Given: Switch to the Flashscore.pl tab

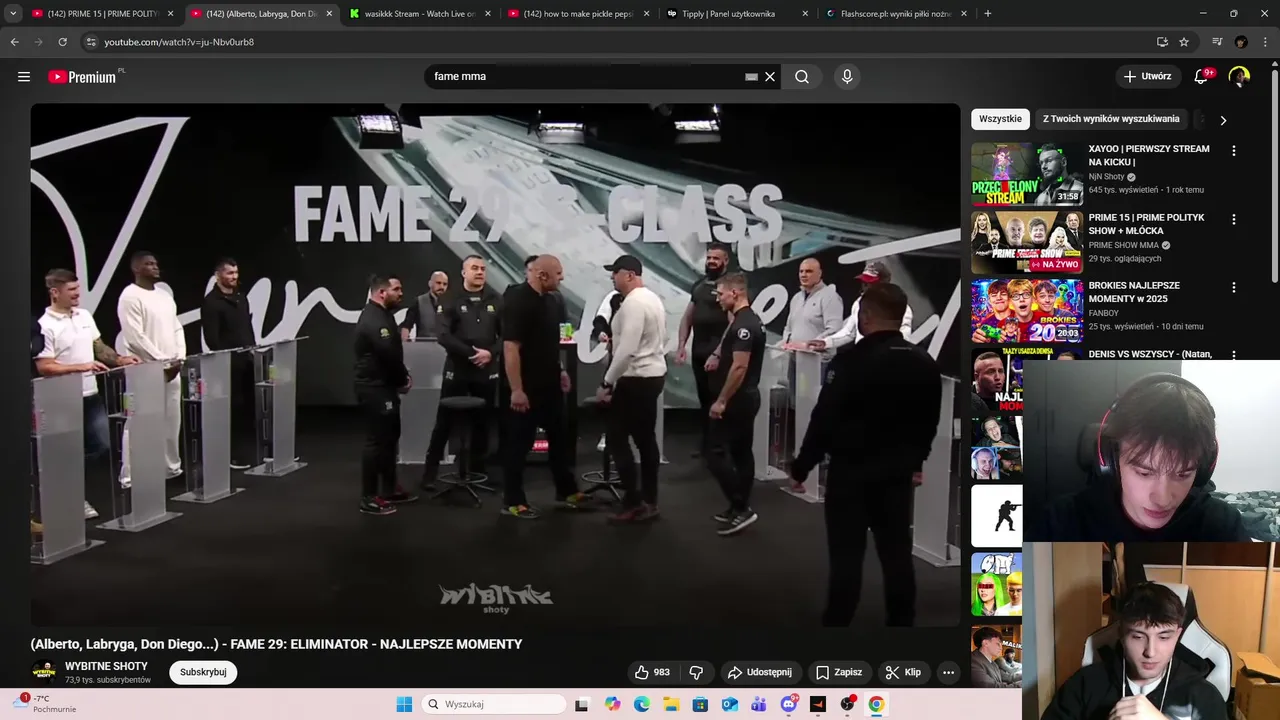Looking at the screenshot, I should click(x=895, y=14).
